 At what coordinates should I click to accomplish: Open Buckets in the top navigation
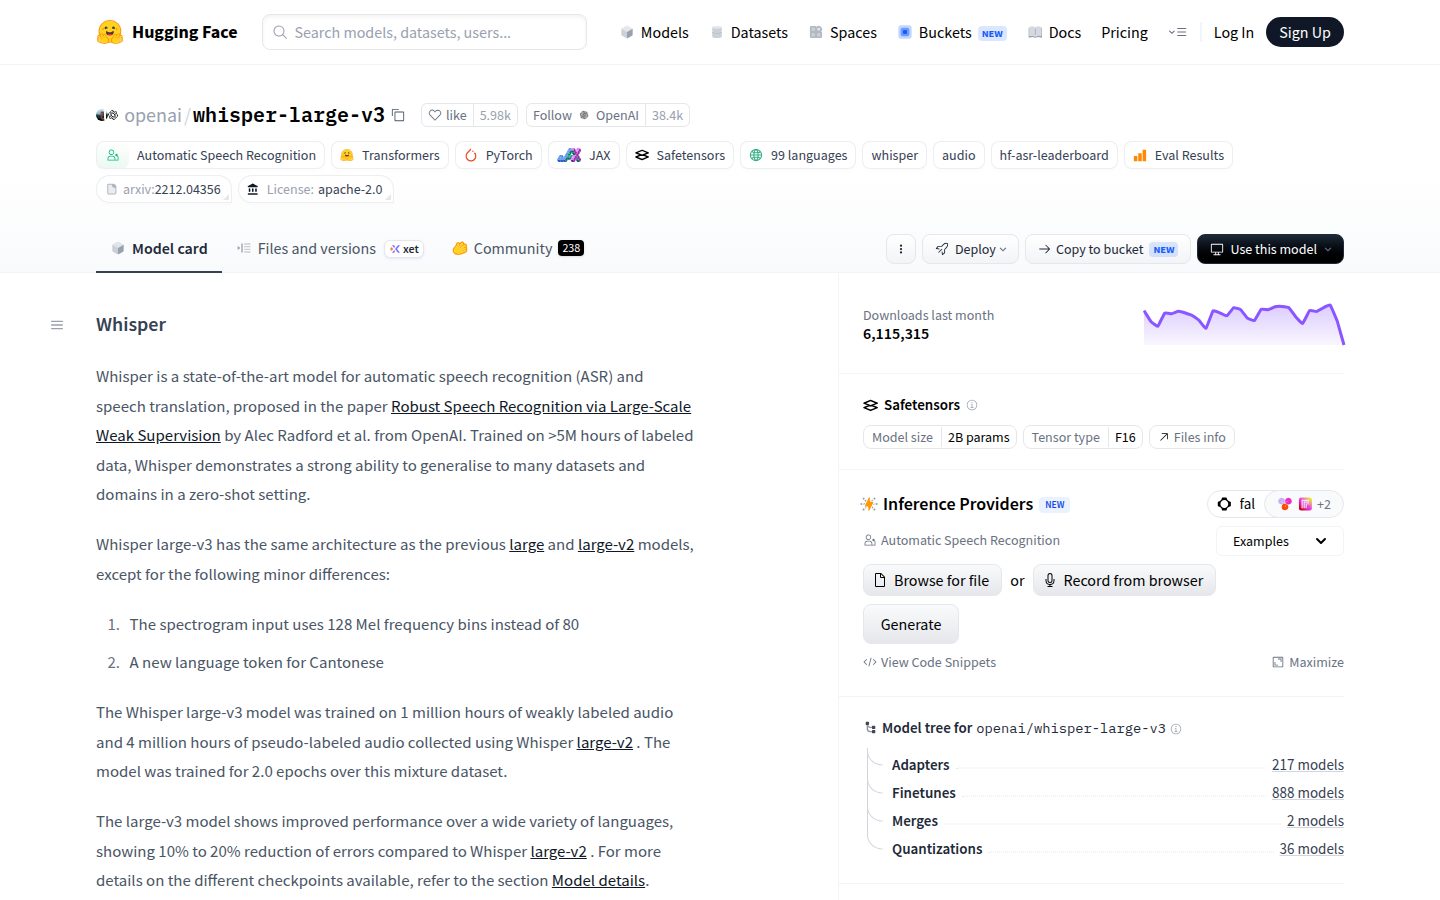click(x=951, y=32)
